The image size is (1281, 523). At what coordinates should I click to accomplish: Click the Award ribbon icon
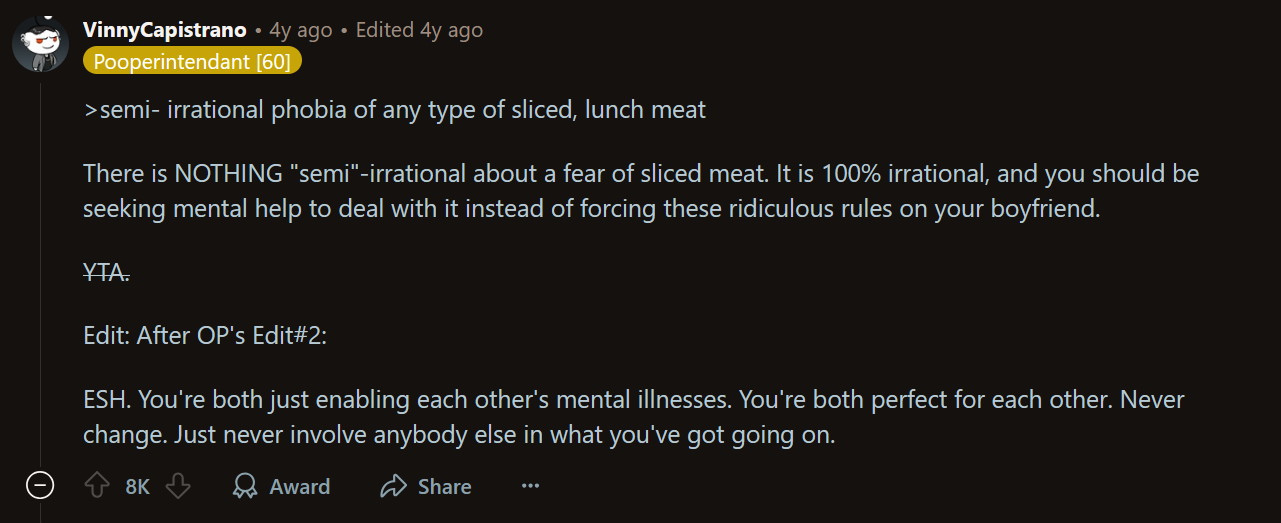click(245, 487)
